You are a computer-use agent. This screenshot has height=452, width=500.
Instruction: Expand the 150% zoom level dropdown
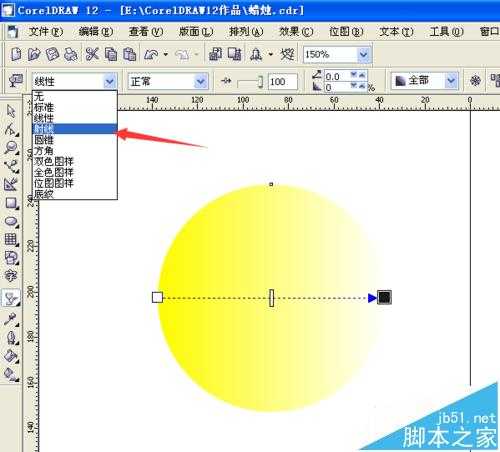coord(364,54)
